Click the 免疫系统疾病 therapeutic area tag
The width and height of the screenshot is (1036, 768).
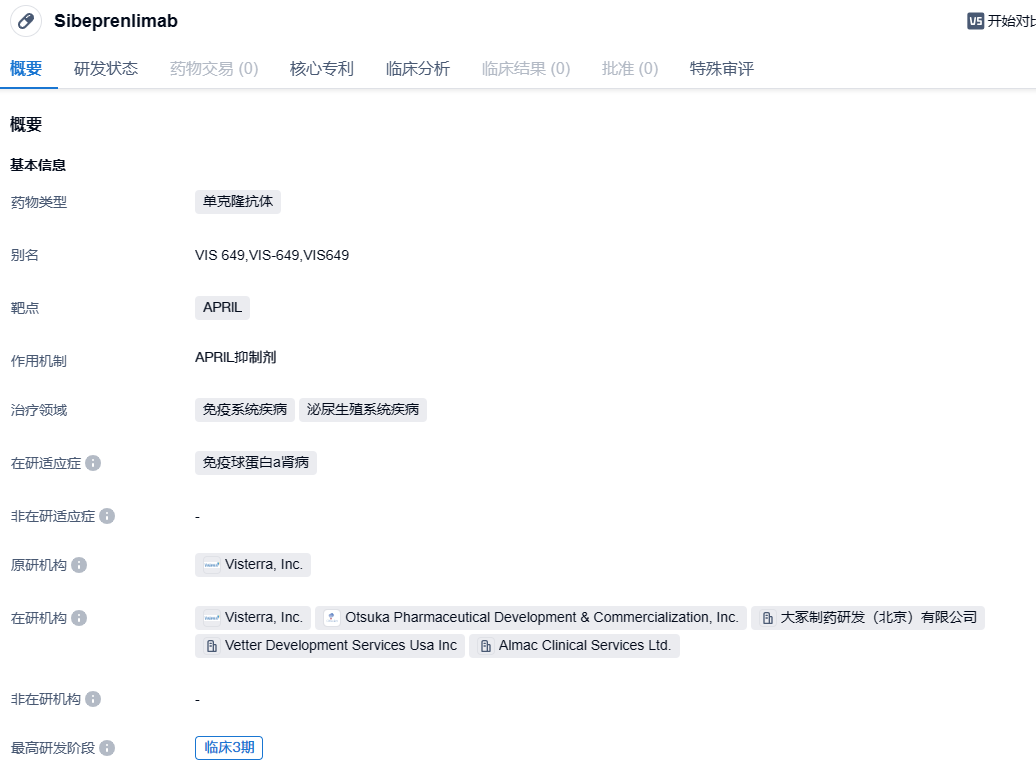(x=245, y=409)
